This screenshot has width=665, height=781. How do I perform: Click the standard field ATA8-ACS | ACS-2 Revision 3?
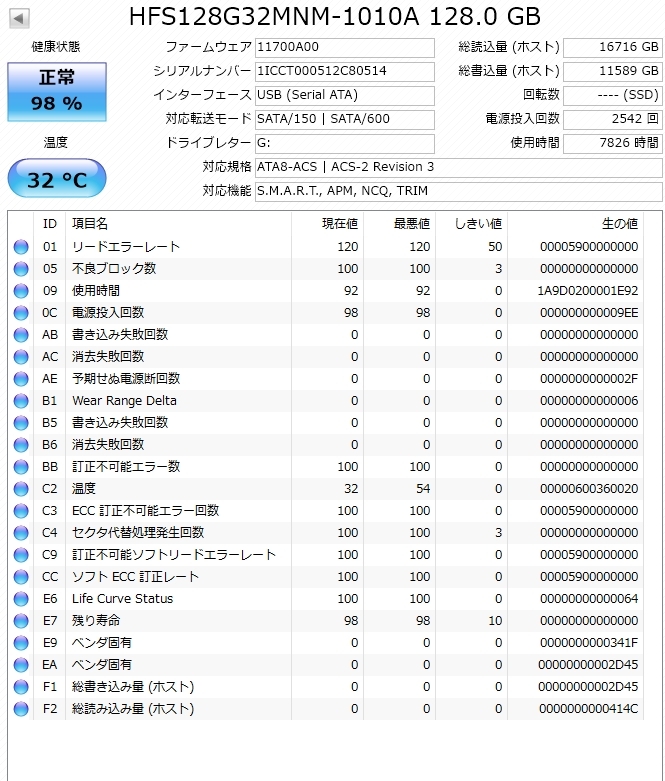point(459,167)
